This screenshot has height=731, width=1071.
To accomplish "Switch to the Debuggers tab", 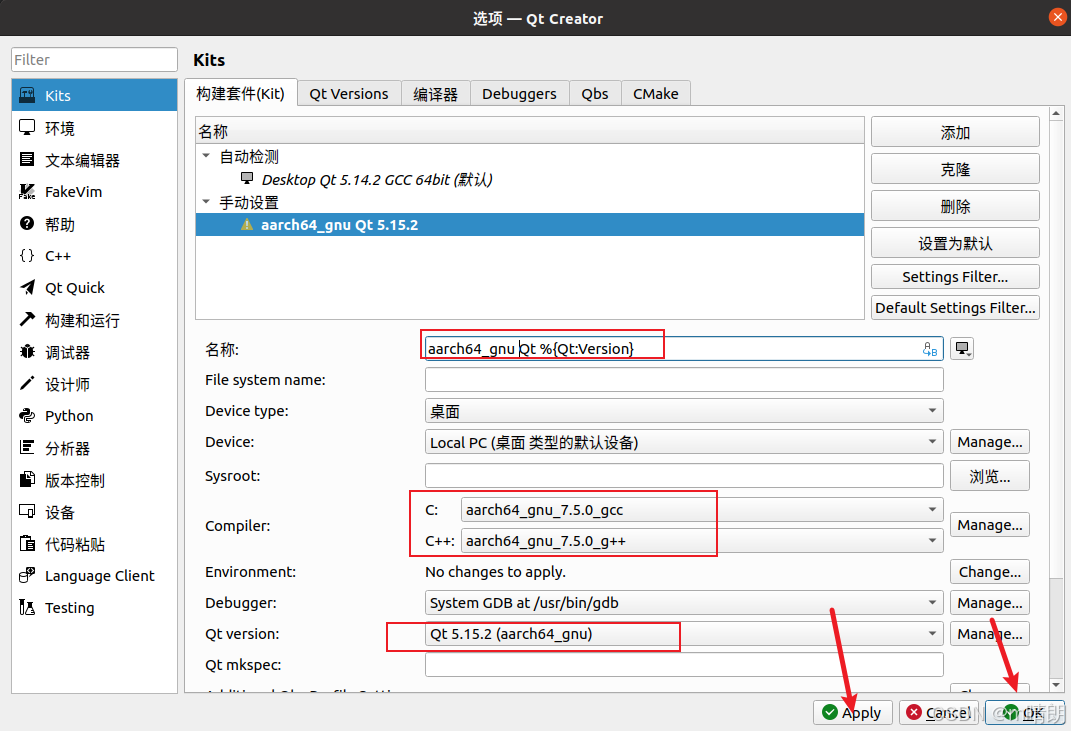I will tap(519, 94).
